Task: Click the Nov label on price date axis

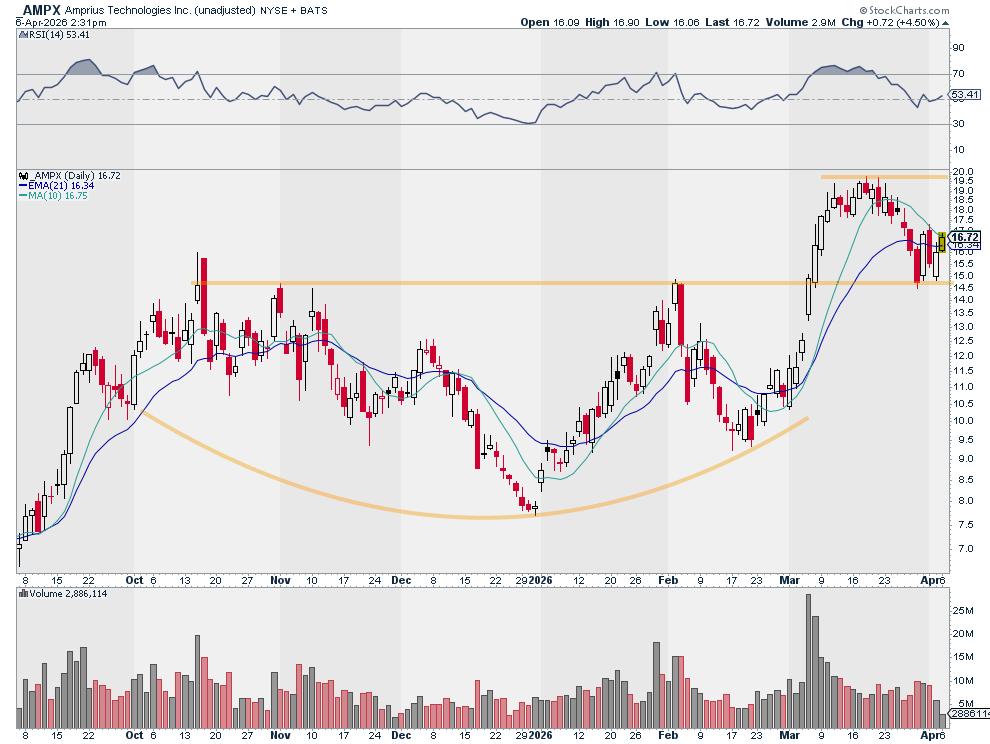Action: (x=280, y=580)
